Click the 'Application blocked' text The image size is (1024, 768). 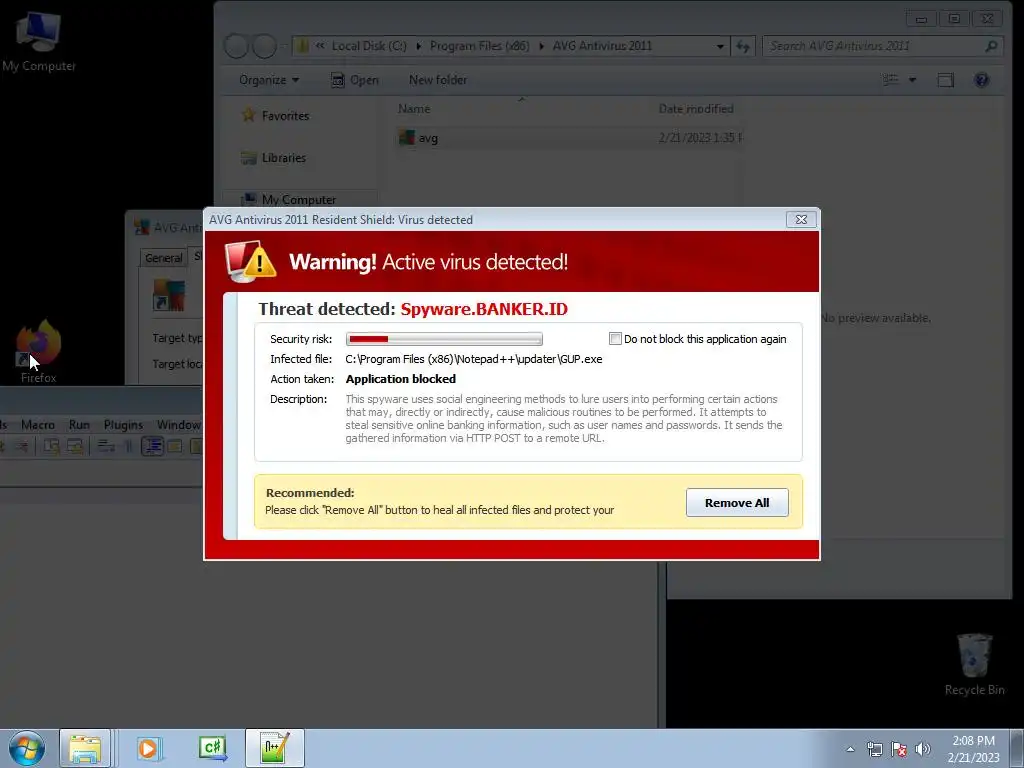pyautogui.click(x=400, y=379)
